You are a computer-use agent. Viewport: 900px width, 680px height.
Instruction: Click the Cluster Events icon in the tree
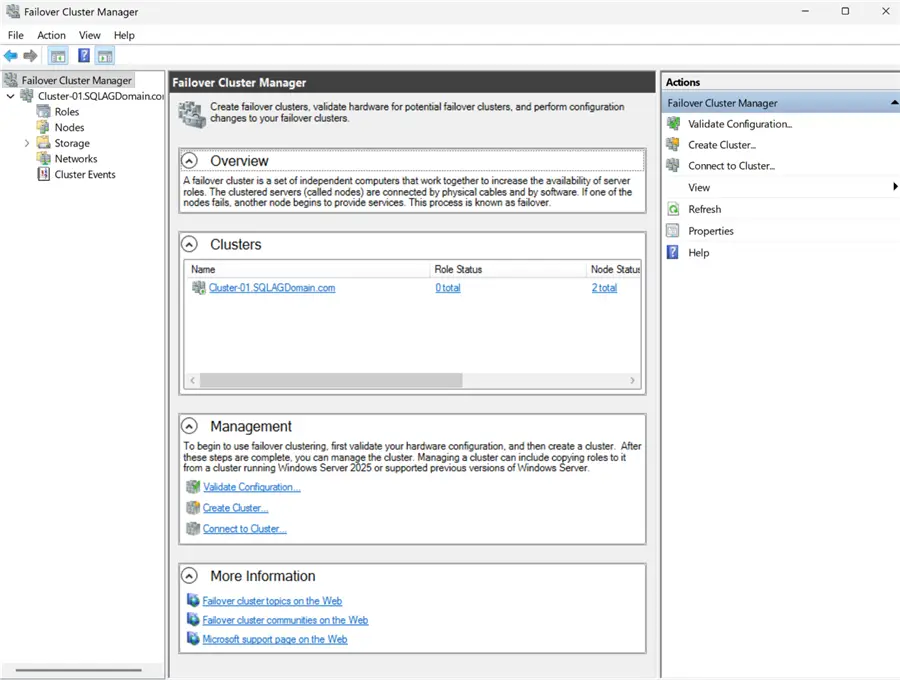[44, 174]
